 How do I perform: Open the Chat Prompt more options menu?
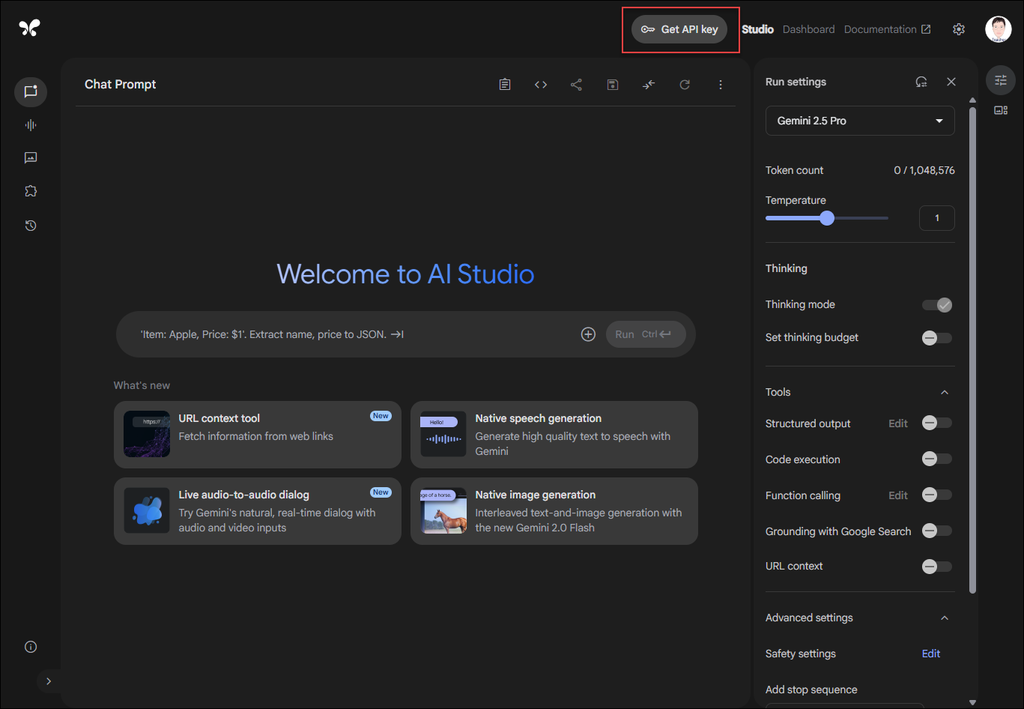coord(720,84)
